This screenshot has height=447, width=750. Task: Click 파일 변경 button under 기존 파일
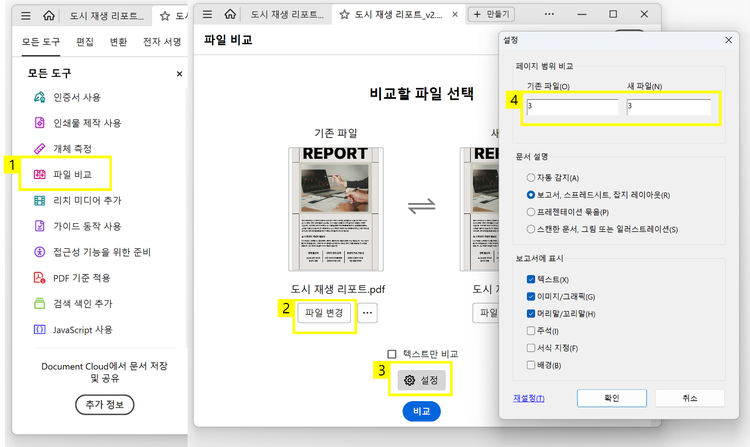[x=324, y=313]
